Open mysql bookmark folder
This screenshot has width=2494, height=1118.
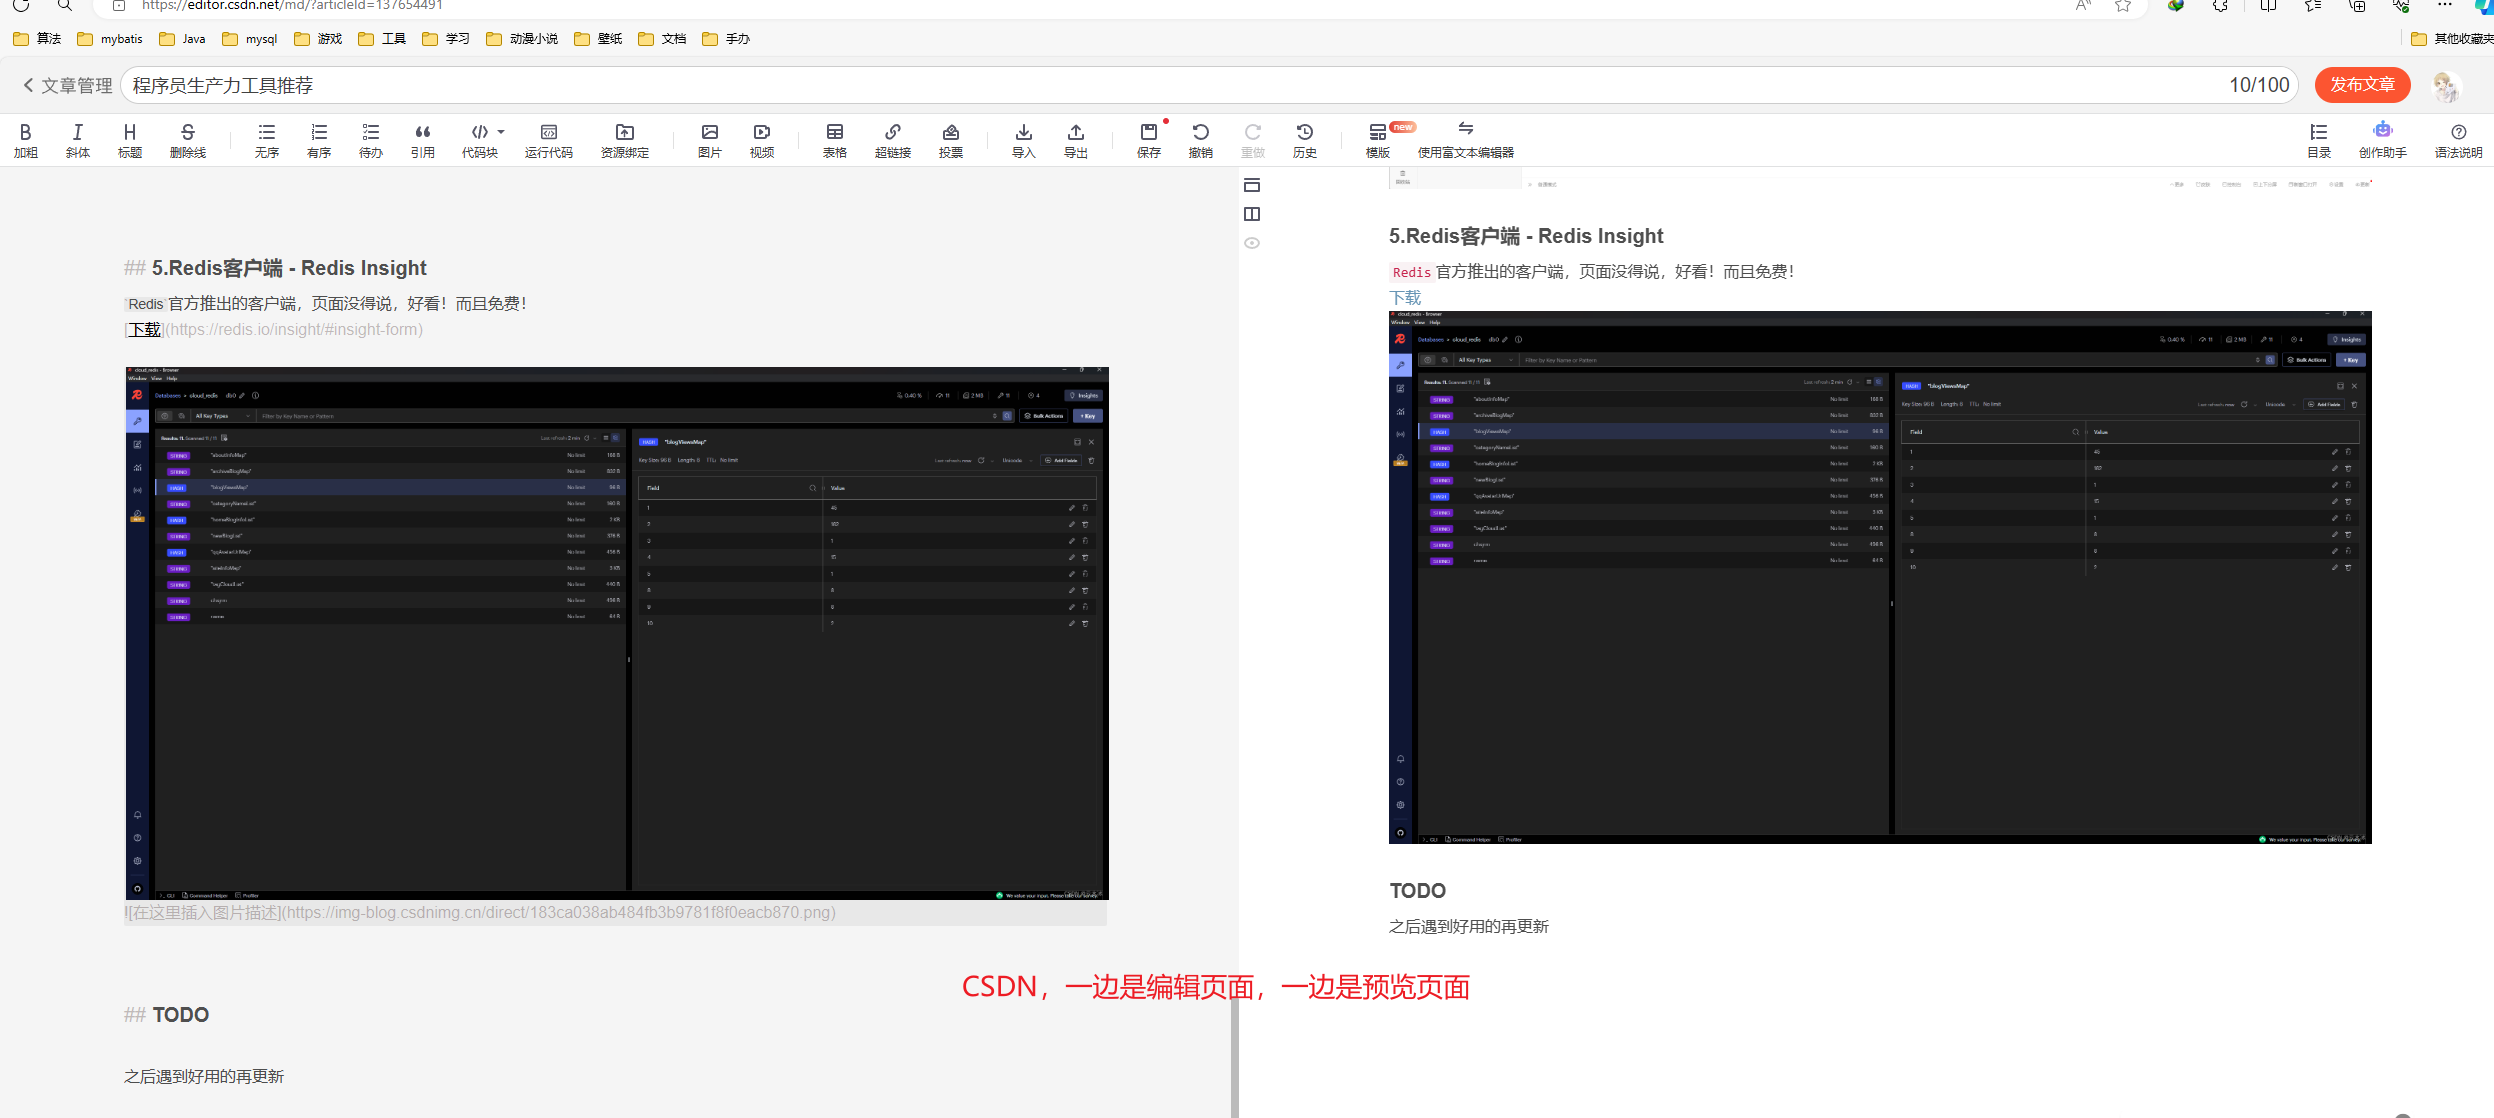(250, 39)
